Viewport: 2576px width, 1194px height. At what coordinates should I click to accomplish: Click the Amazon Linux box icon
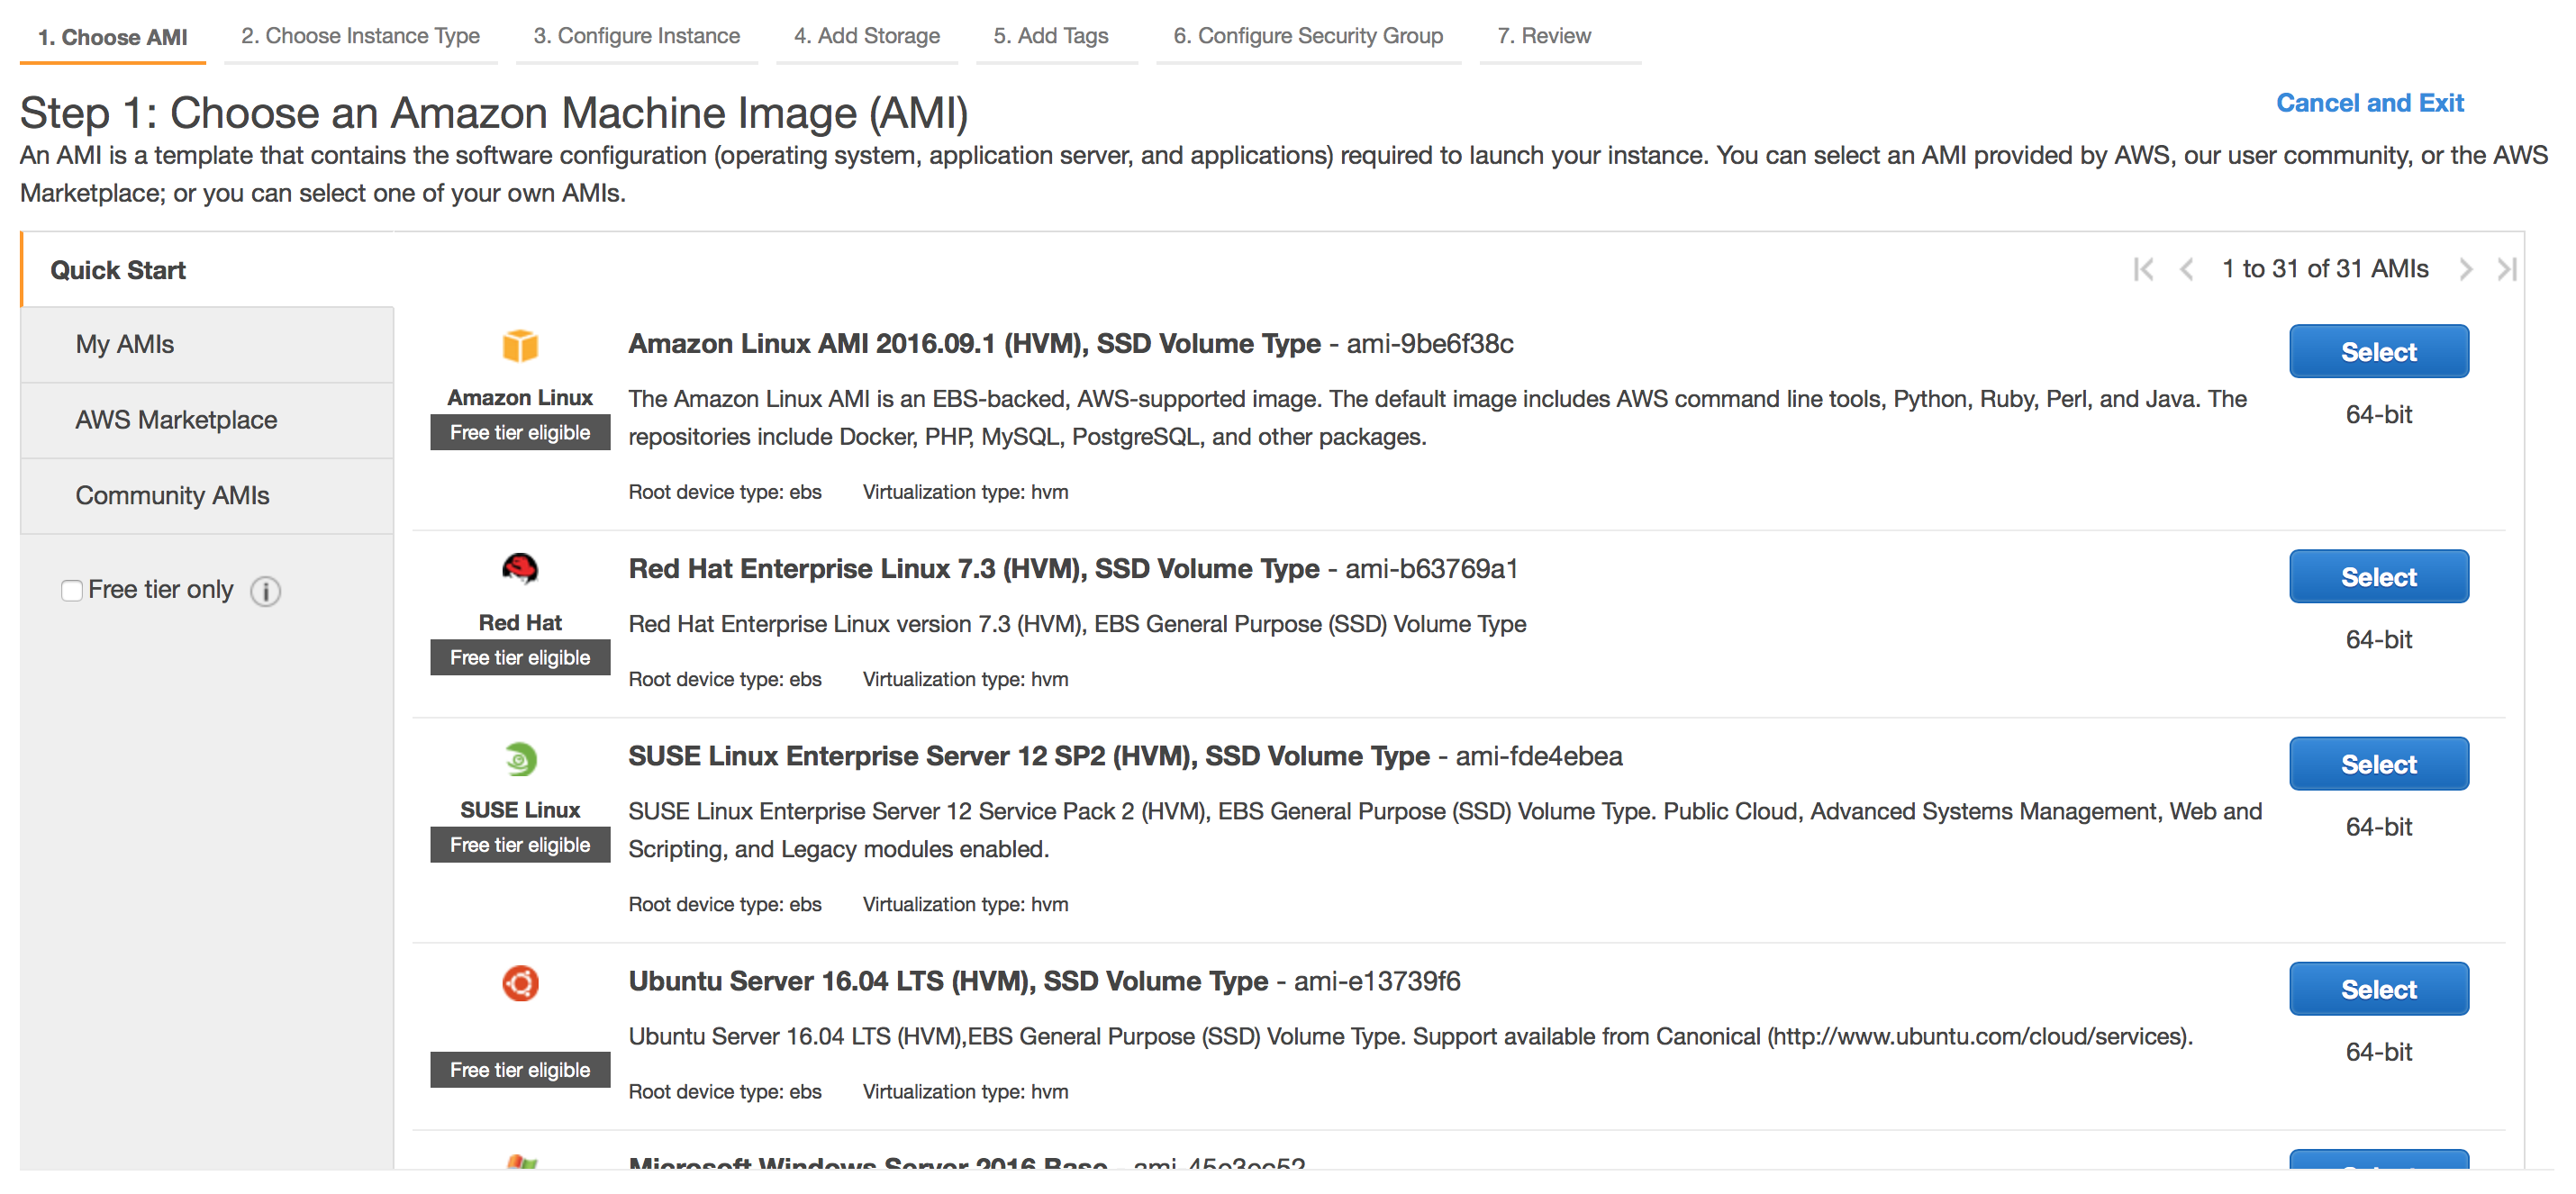point(520,346)
